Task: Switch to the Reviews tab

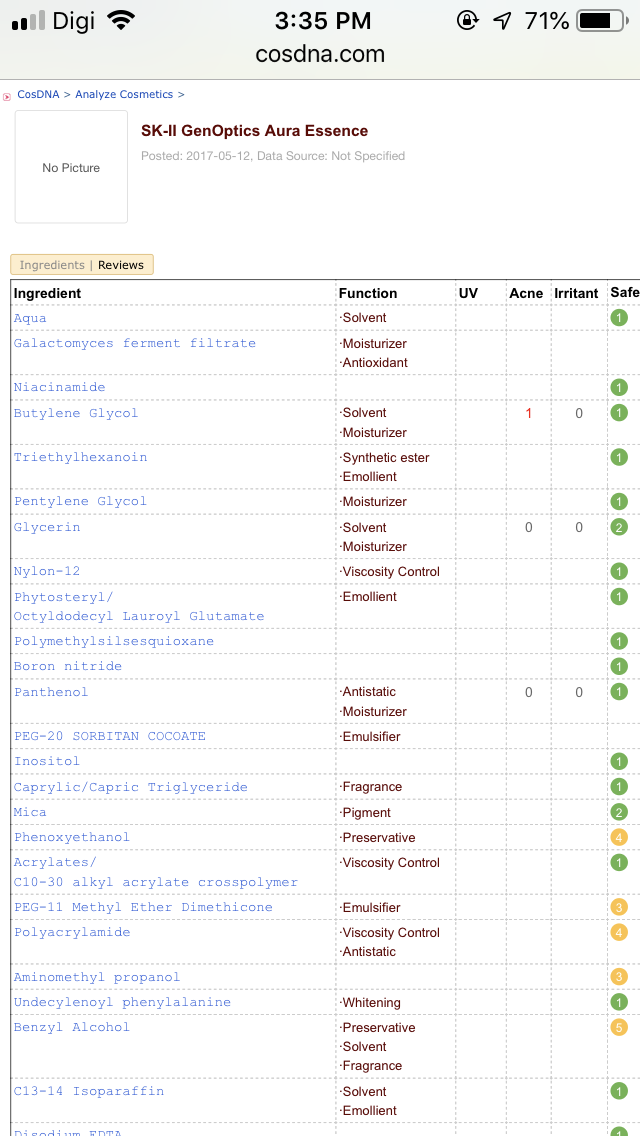Action: tap(121, 265)
